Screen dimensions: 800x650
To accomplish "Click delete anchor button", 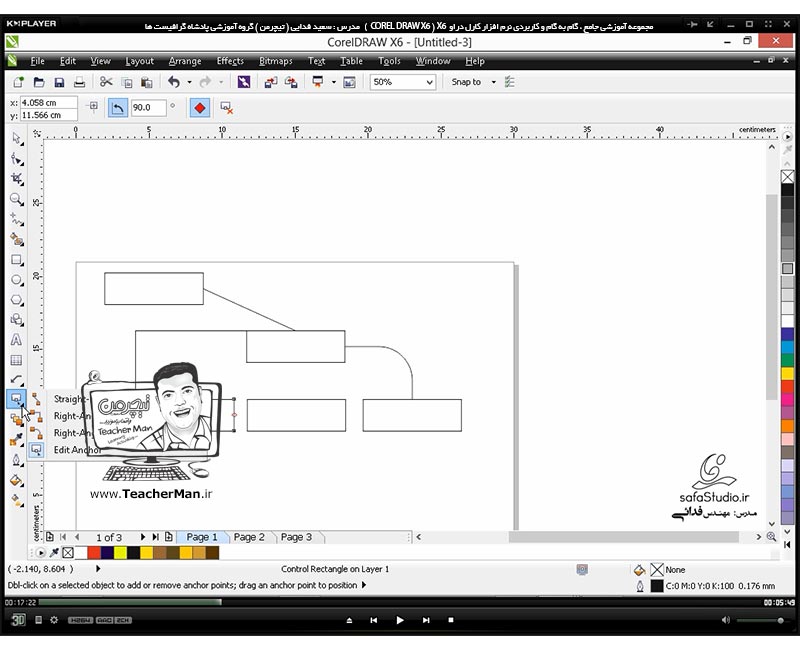I will pos(227,108).
